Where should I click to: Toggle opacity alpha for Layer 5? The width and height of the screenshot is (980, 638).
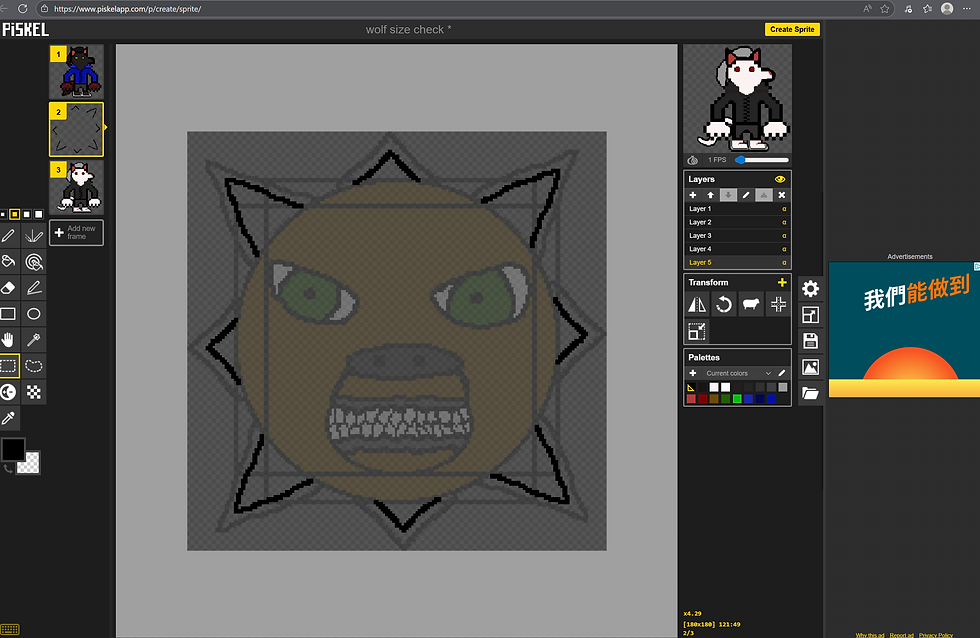click(784, 263)
